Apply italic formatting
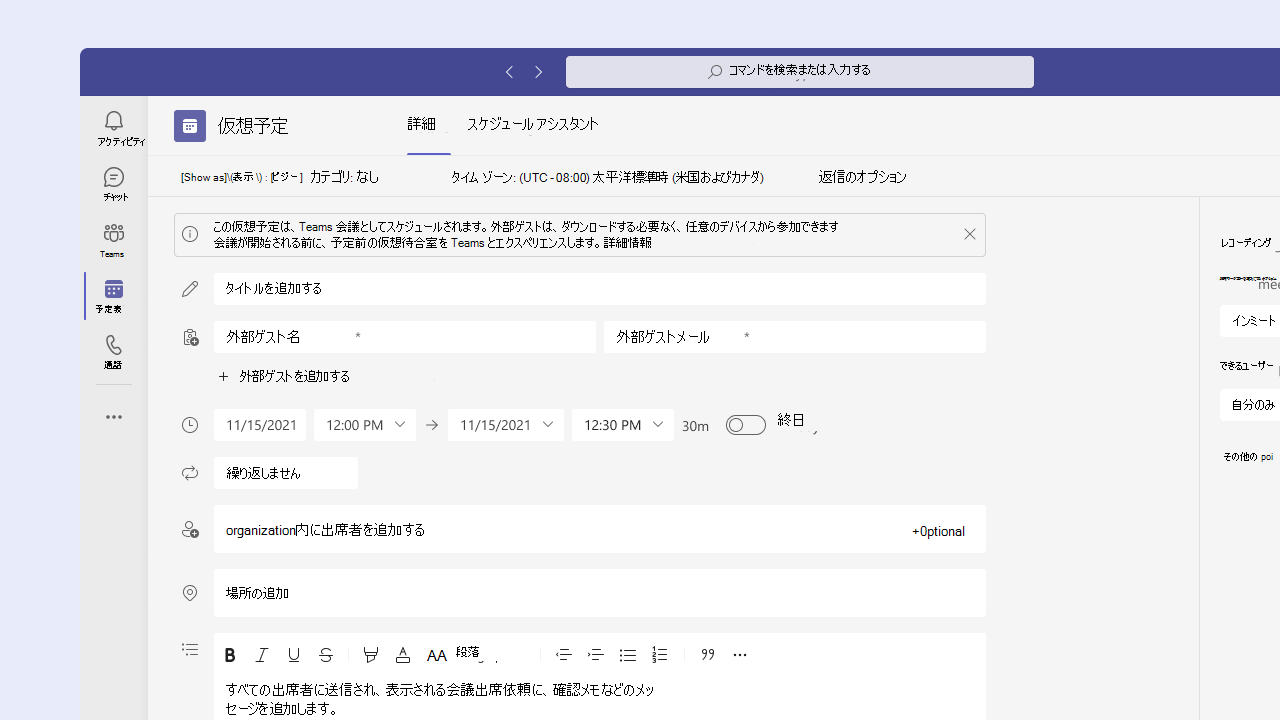The width and height of the screenshot is (1280, 720). pyautogui.click(x=262, y=655)
